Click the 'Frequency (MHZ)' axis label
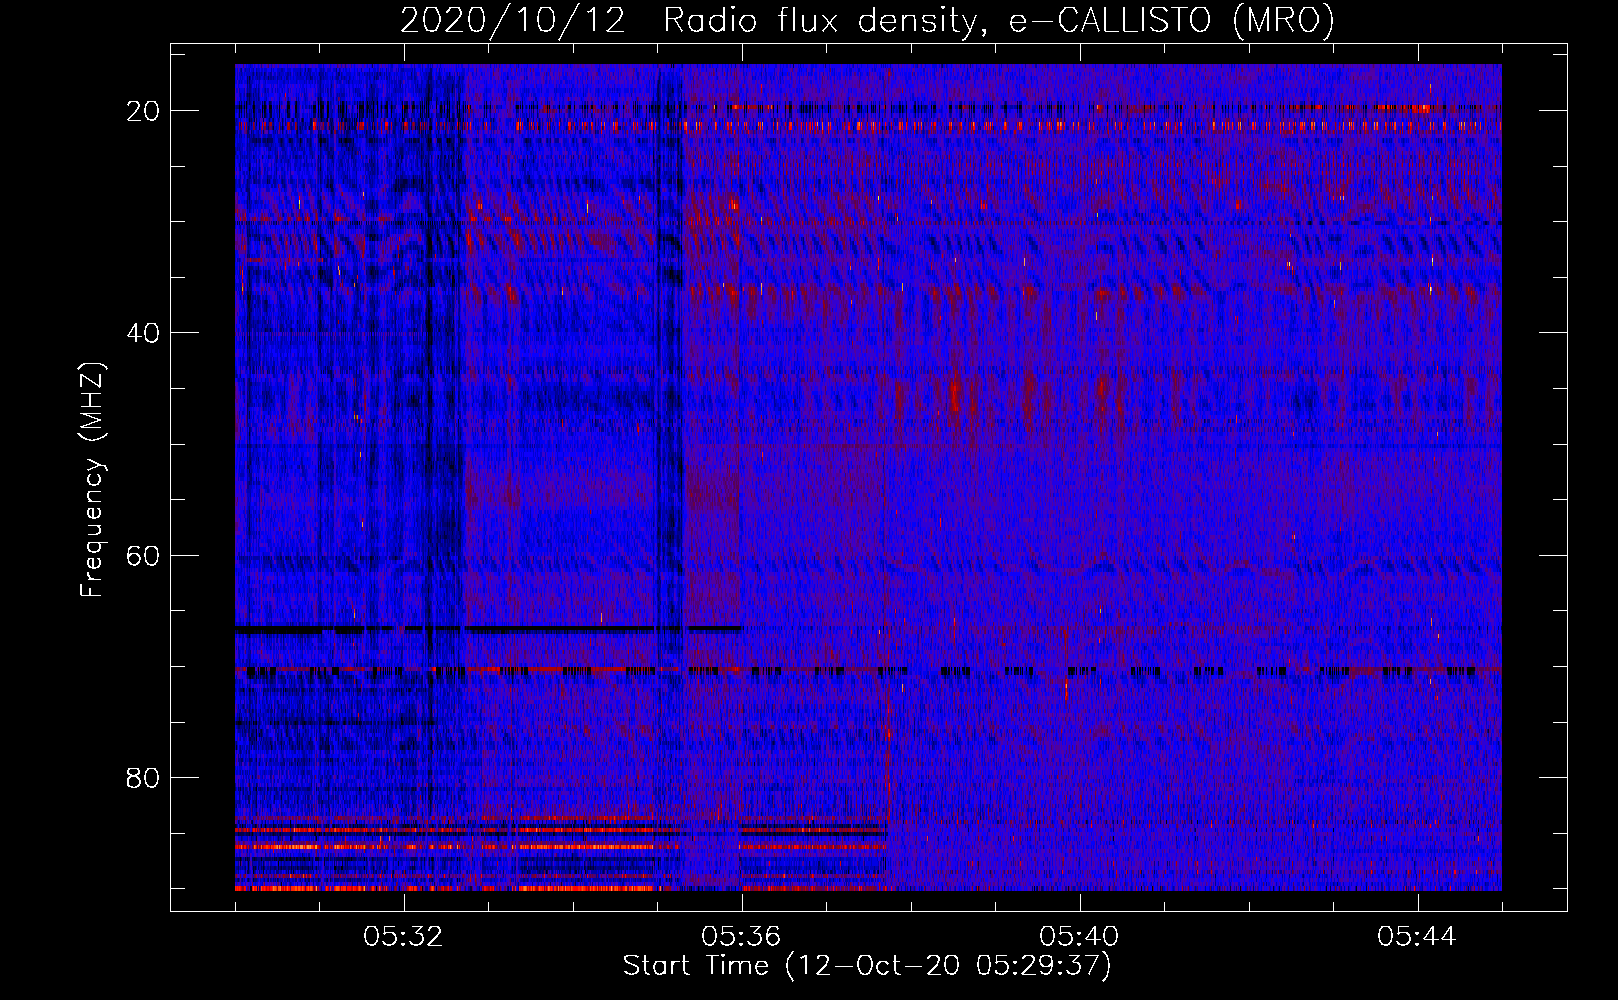The image size is (1618, 1000). tap(92, 480)
